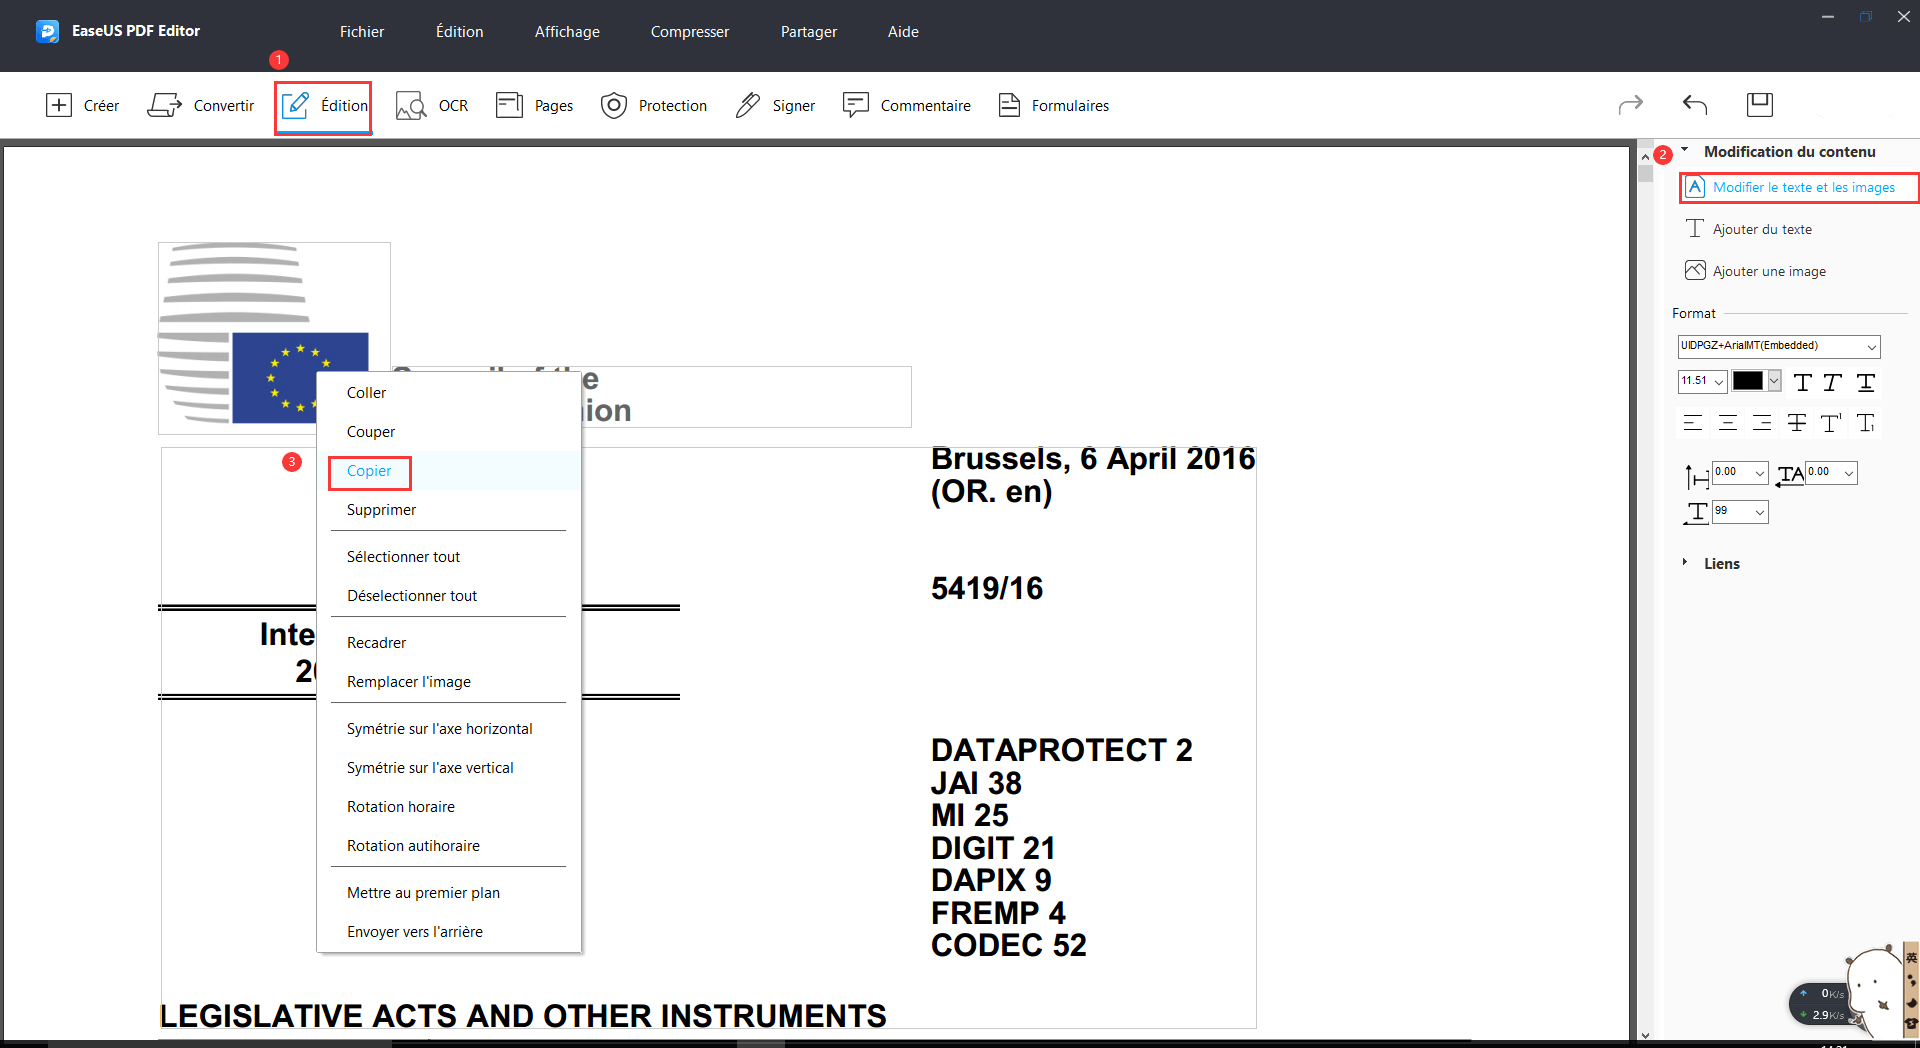This screenshot has height=1048, width=1920.
Task: Choose Déselectionner tout
Action: (449, 596)
